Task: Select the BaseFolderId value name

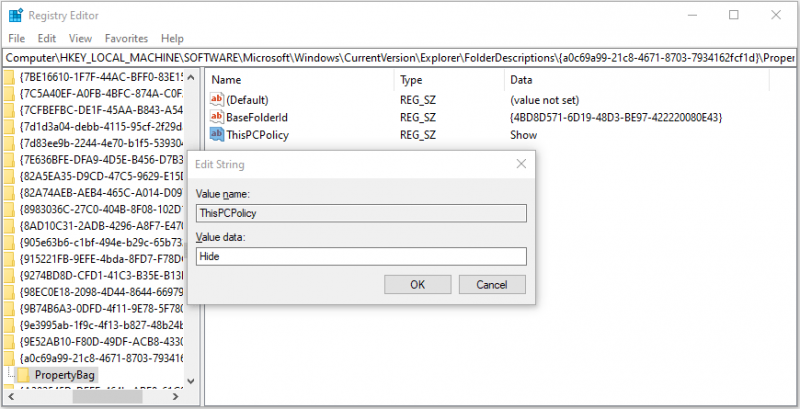Action: click(x=257, y=117)
